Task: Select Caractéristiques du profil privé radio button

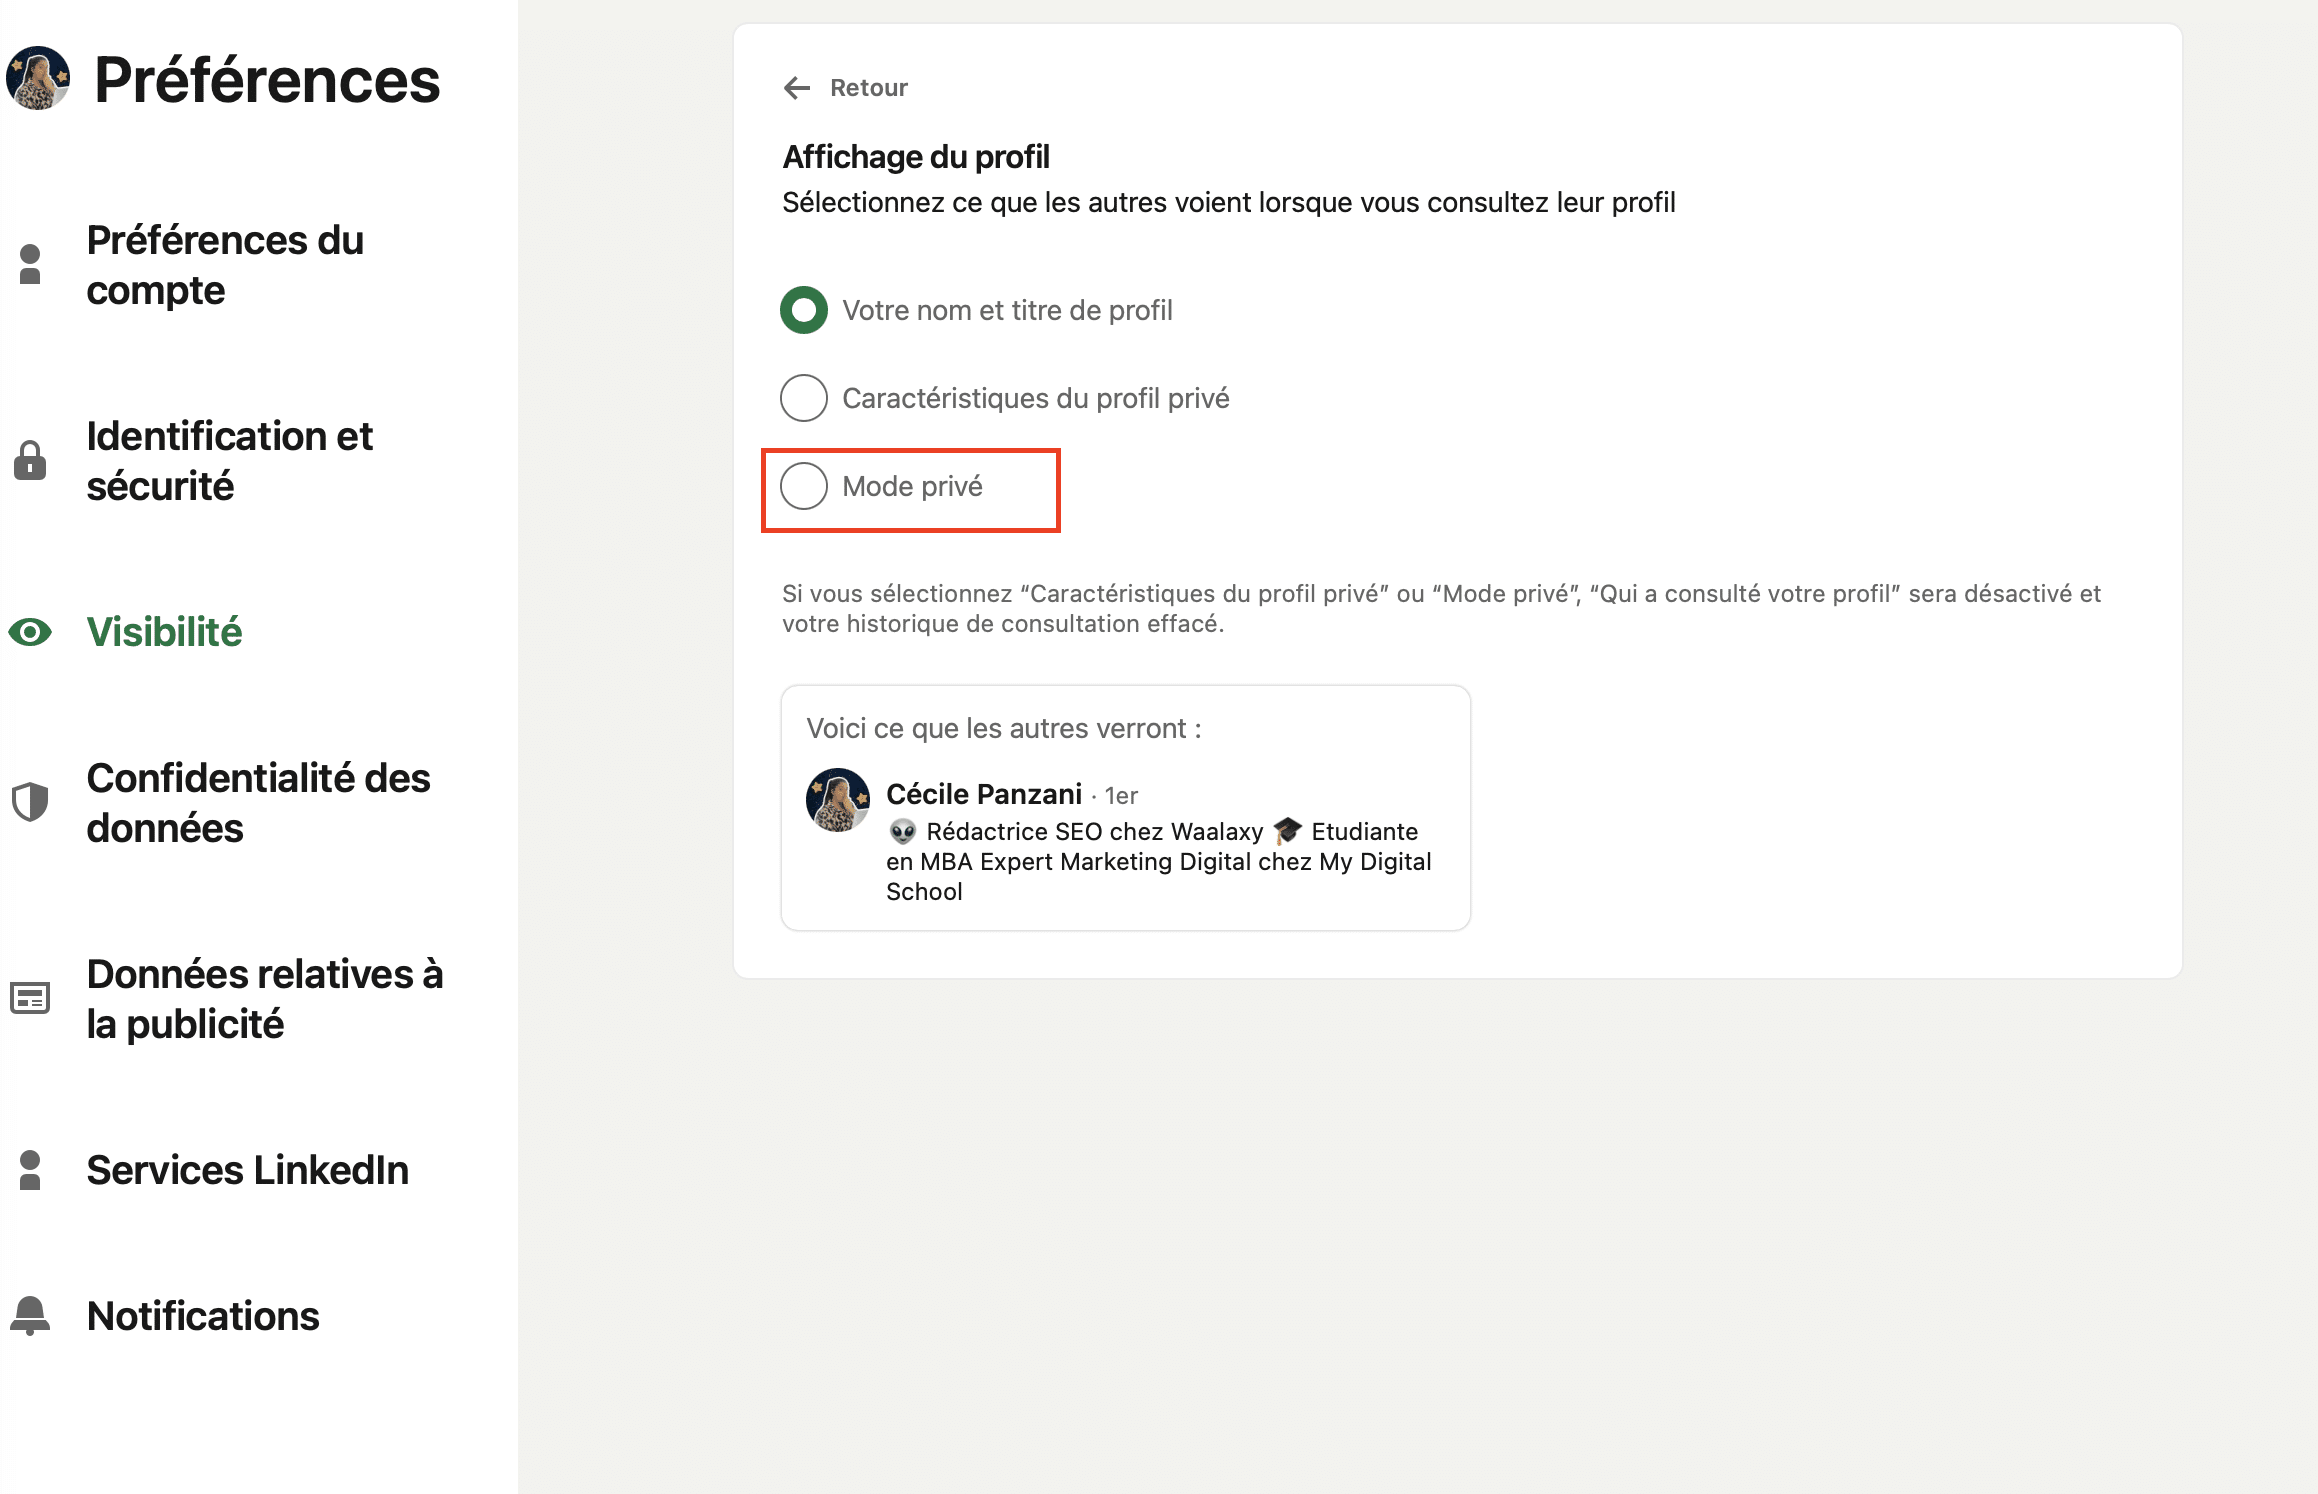Action: 806,397
